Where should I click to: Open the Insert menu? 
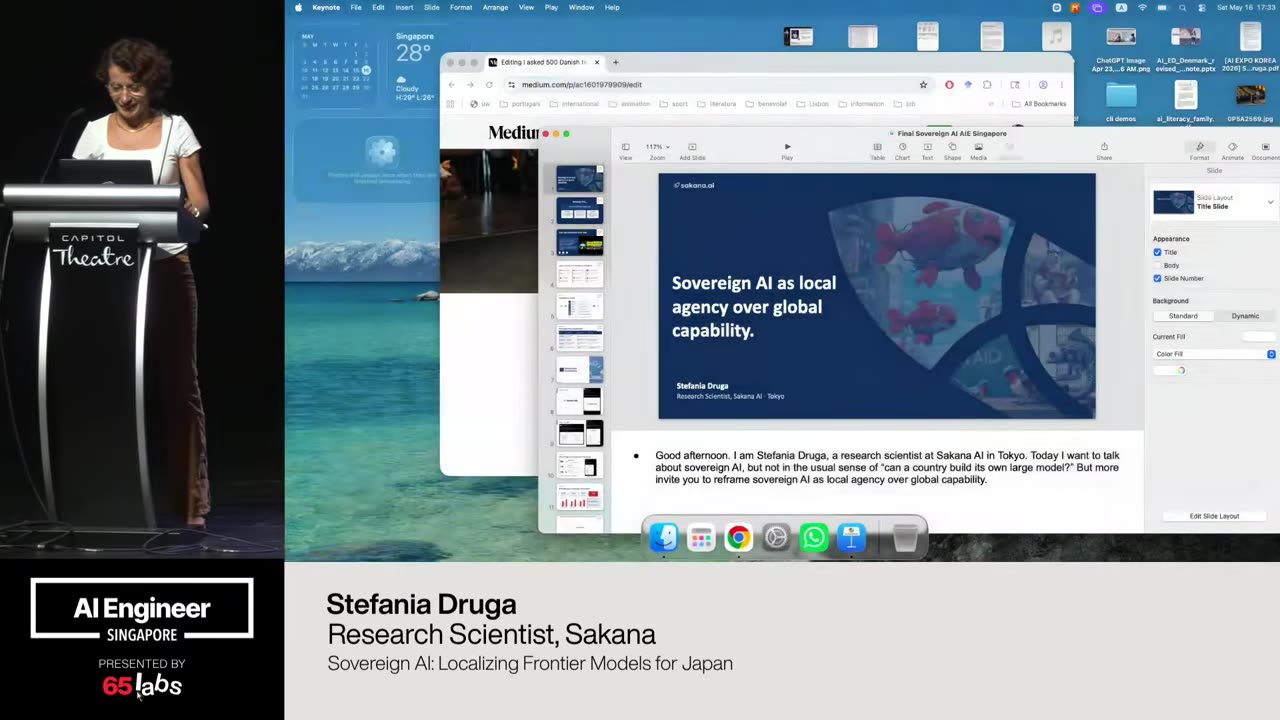[x=404, y=7]
